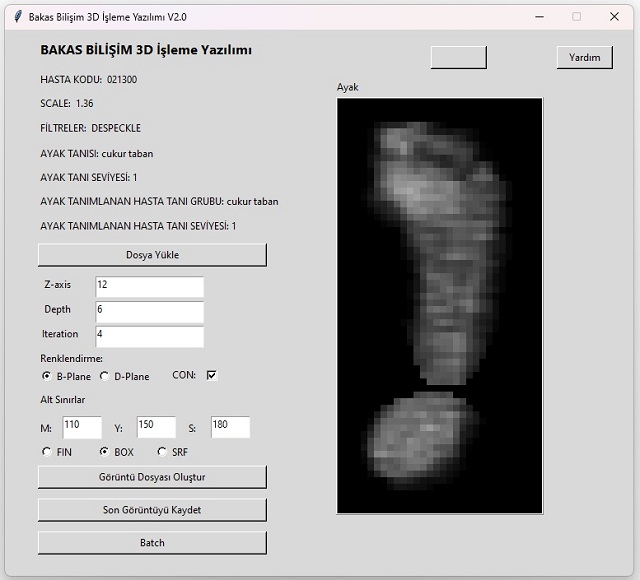640x580 pixels.
Task: Click AYAK TANI SEVİYESİ: 1 text
Action: (89, 178)
